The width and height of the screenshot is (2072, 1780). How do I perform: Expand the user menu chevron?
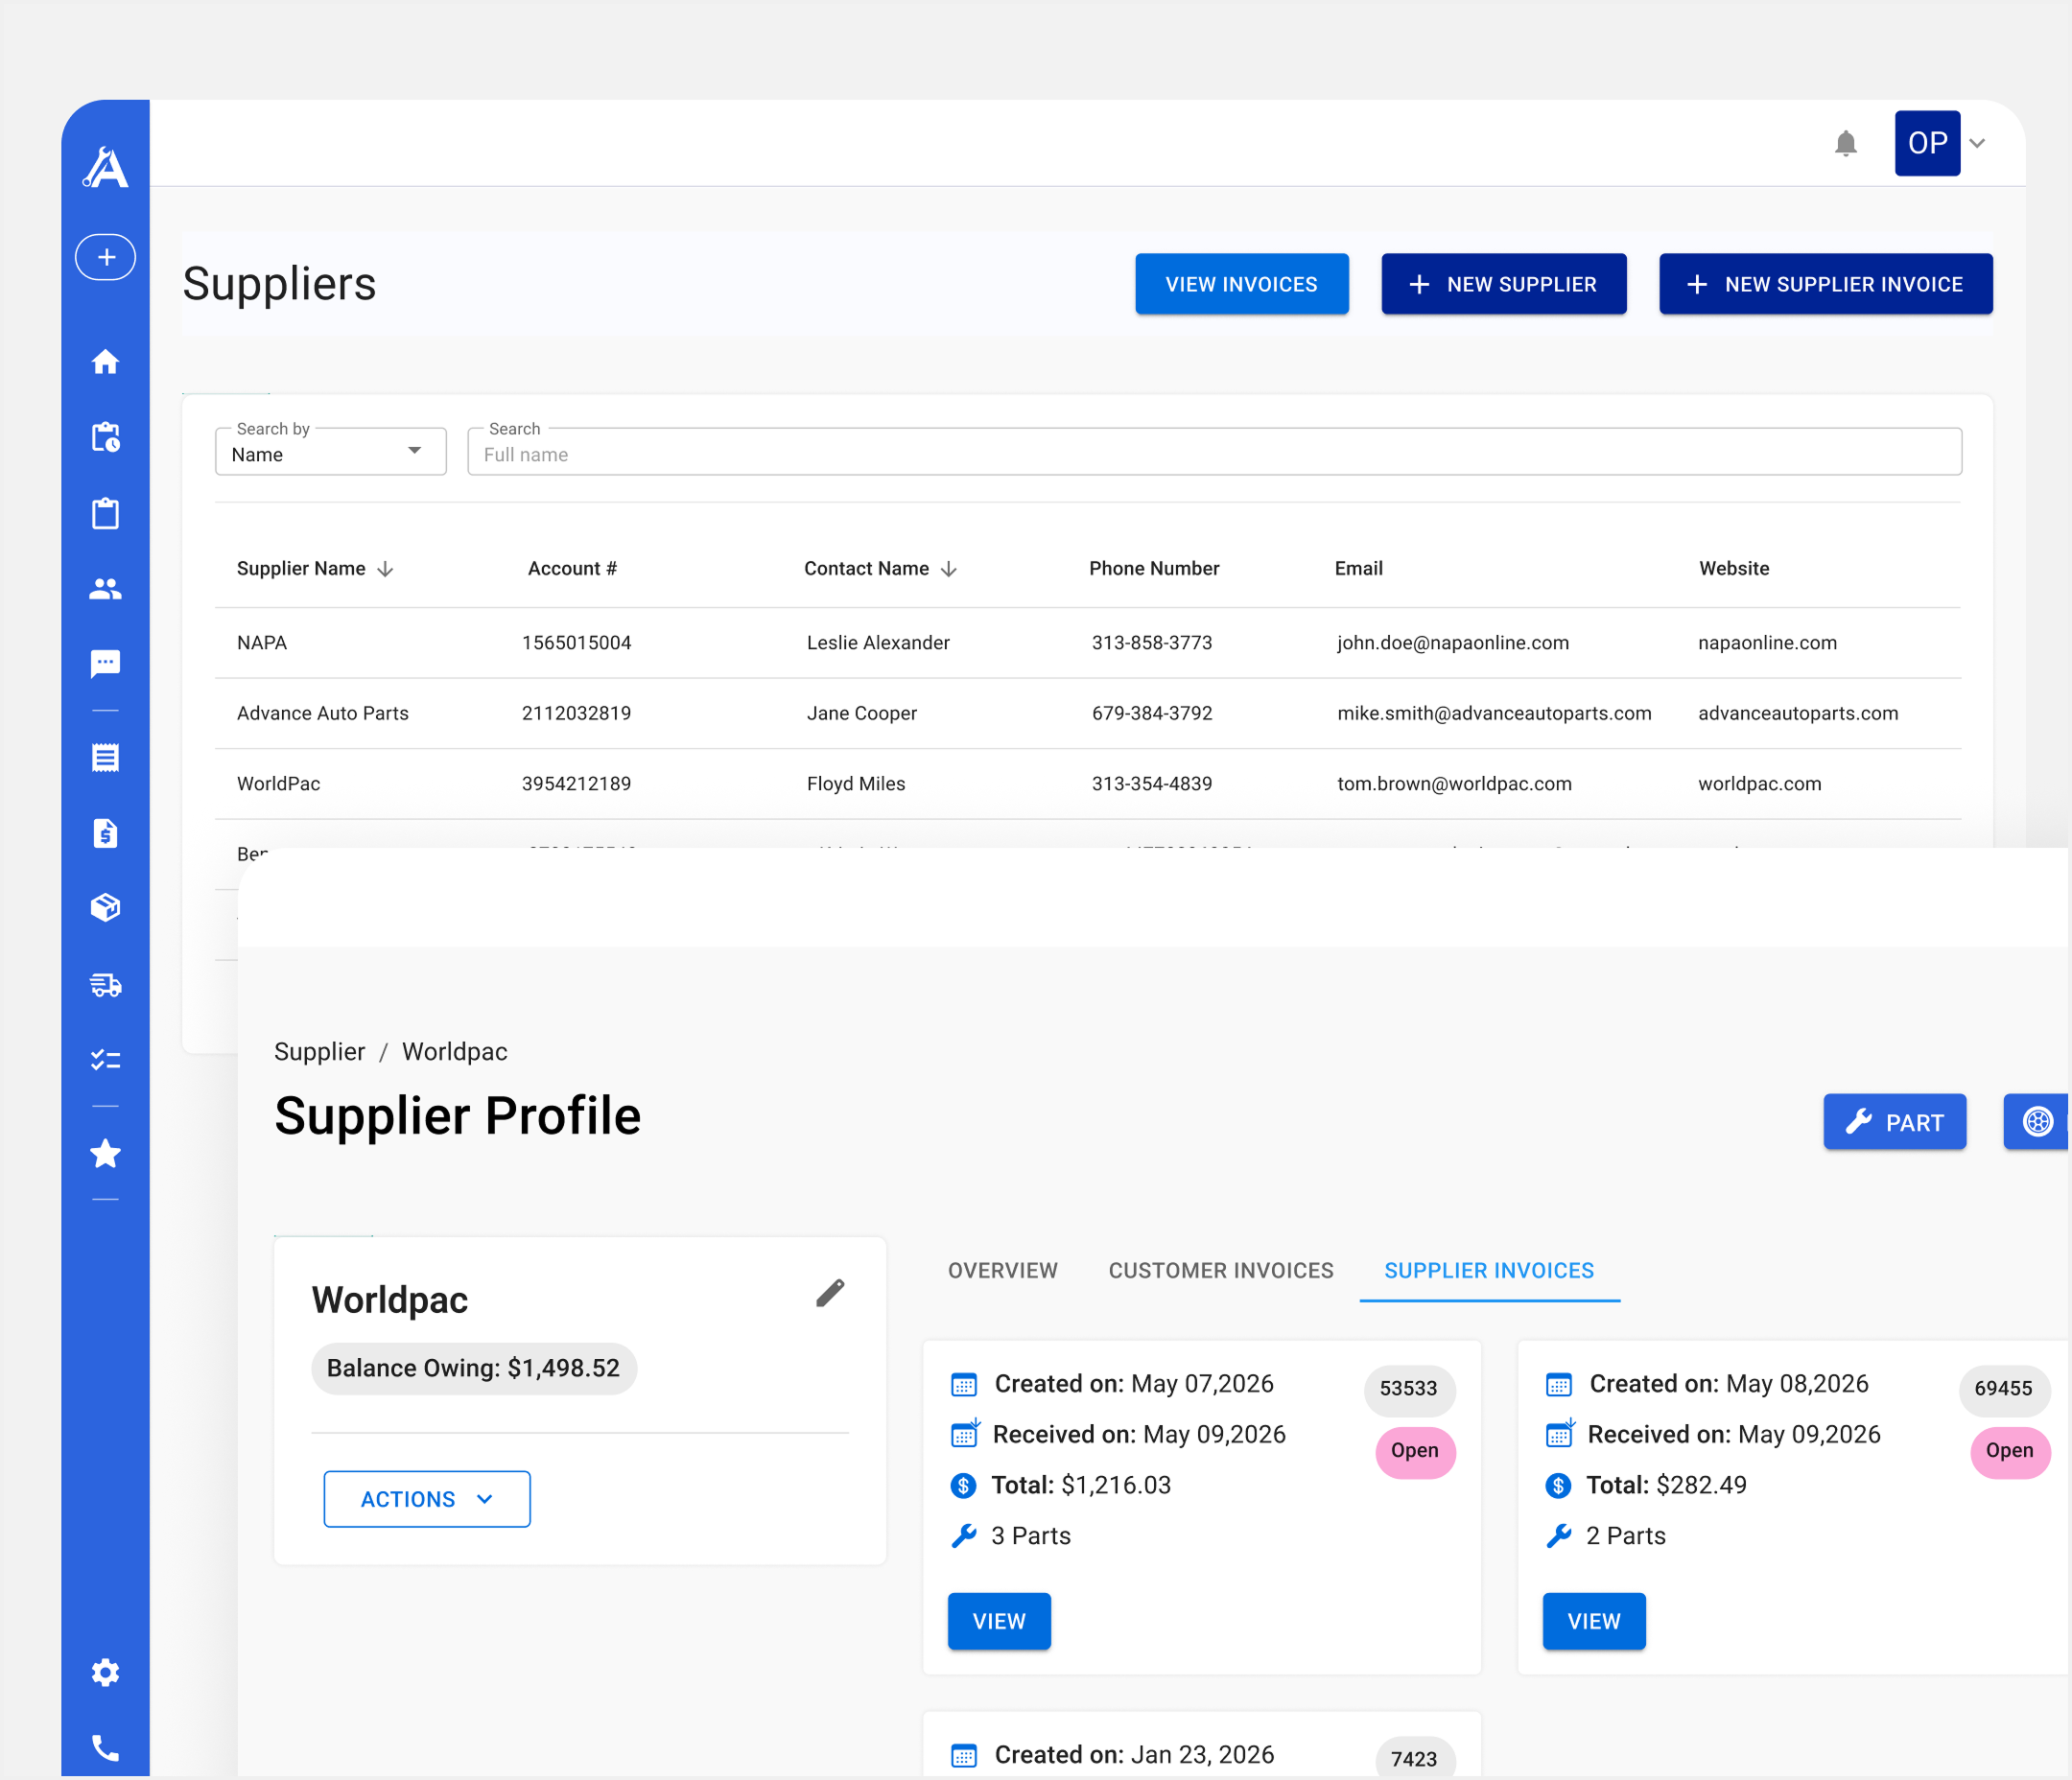click(x=1977, y=143)
